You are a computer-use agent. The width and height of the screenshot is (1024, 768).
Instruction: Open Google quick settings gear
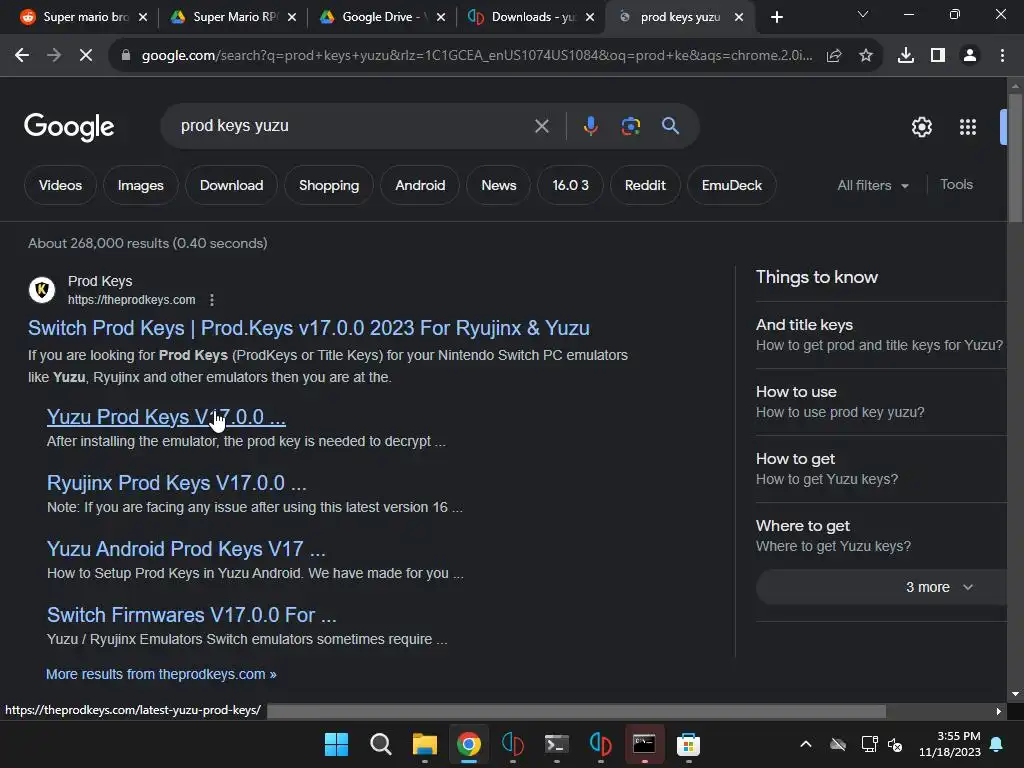tap(921, 127)
